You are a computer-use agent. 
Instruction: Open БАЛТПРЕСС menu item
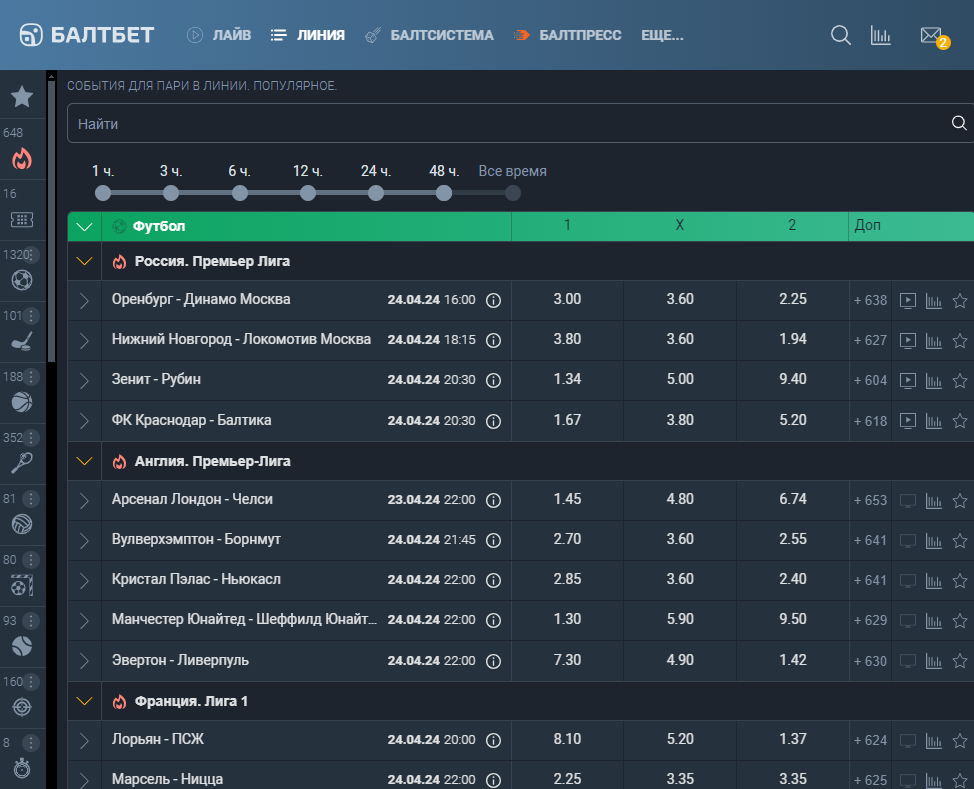(x=568, y=35)
